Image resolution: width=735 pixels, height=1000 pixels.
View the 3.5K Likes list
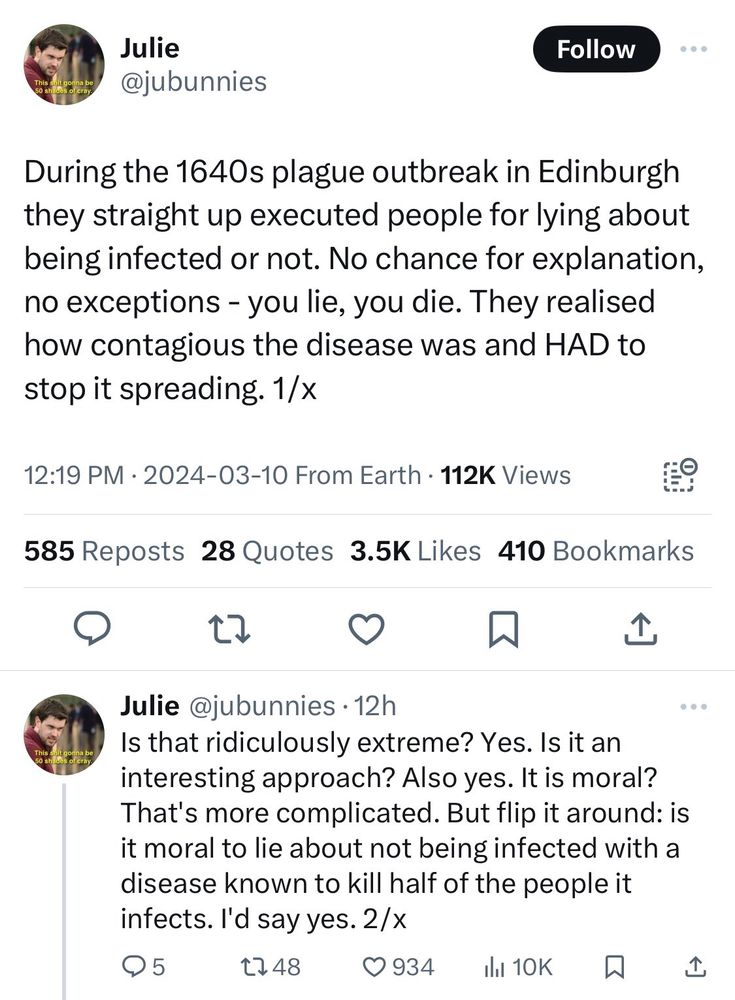(x=415, y=551)
